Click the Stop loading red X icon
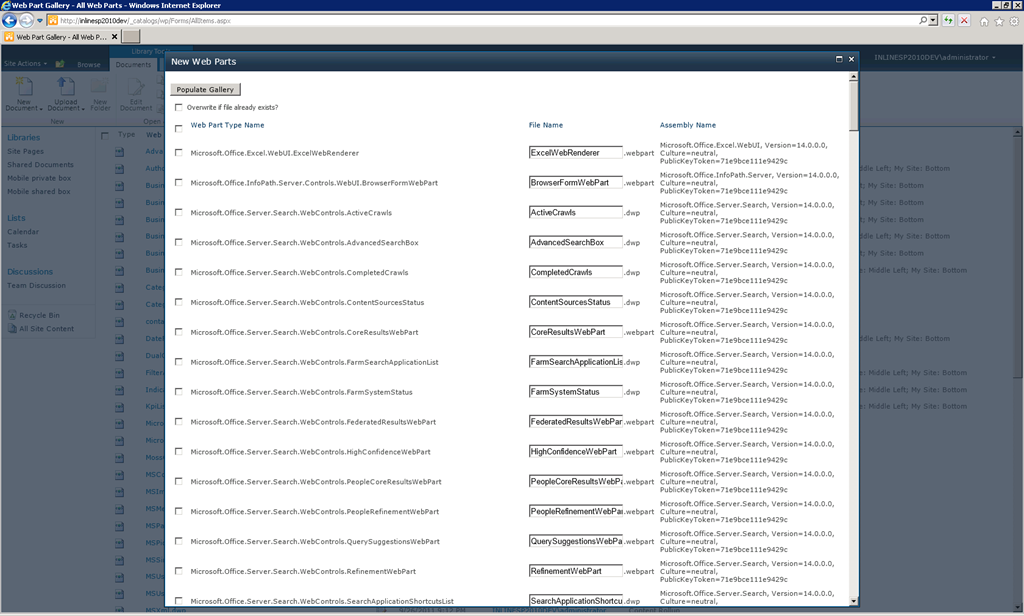Viewport: 1024px width, 616px height. click(964, 21)
